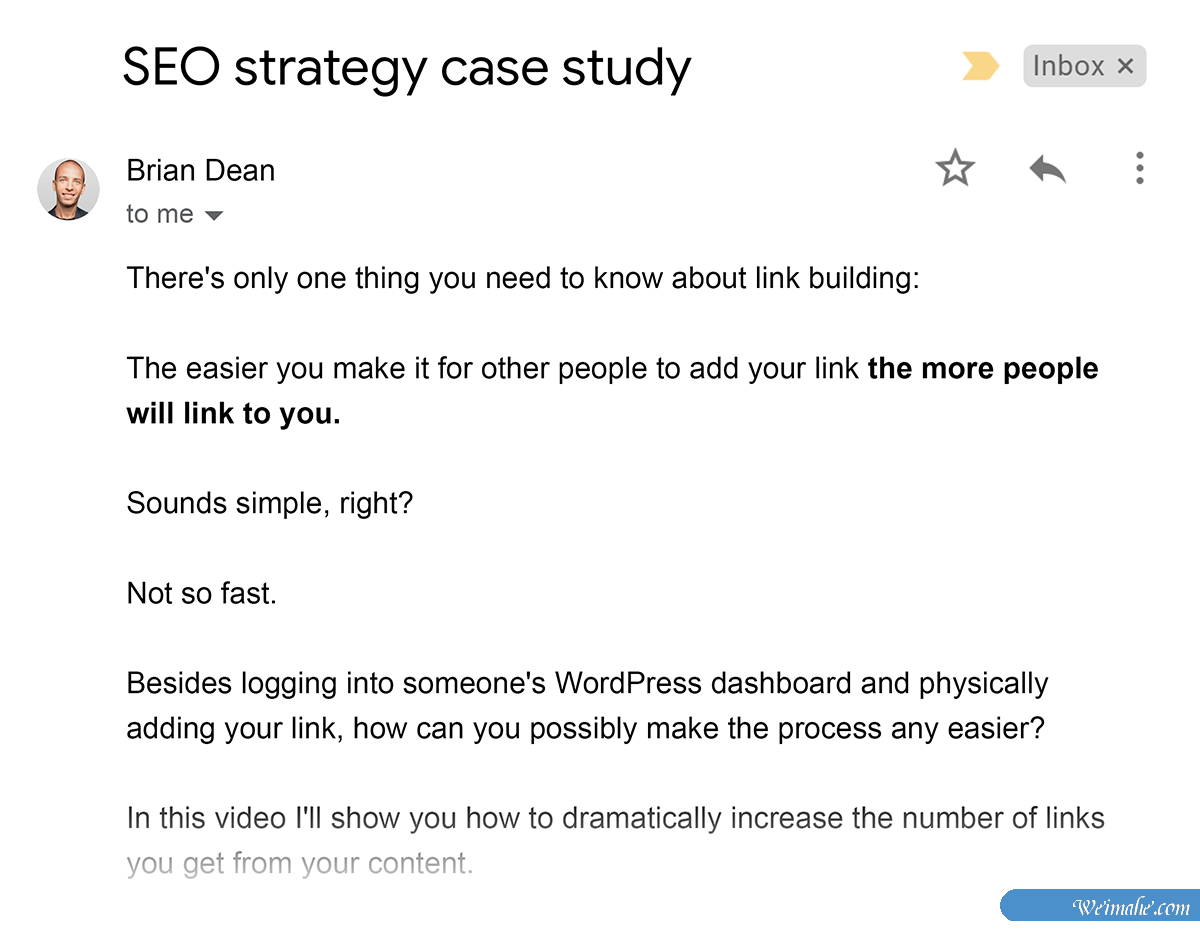Open Brian Dean's profile photo

[x=68, y=189]
